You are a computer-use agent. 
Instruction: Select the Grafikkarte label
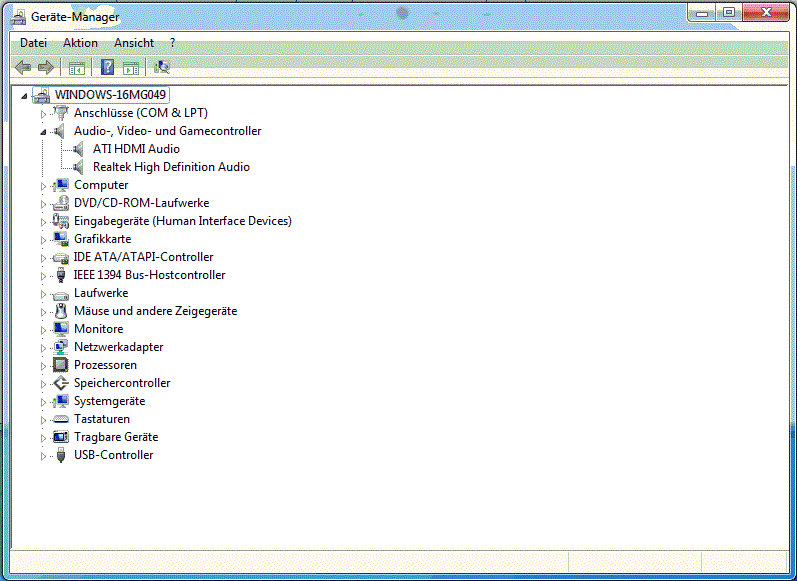(x=103, y=239)
